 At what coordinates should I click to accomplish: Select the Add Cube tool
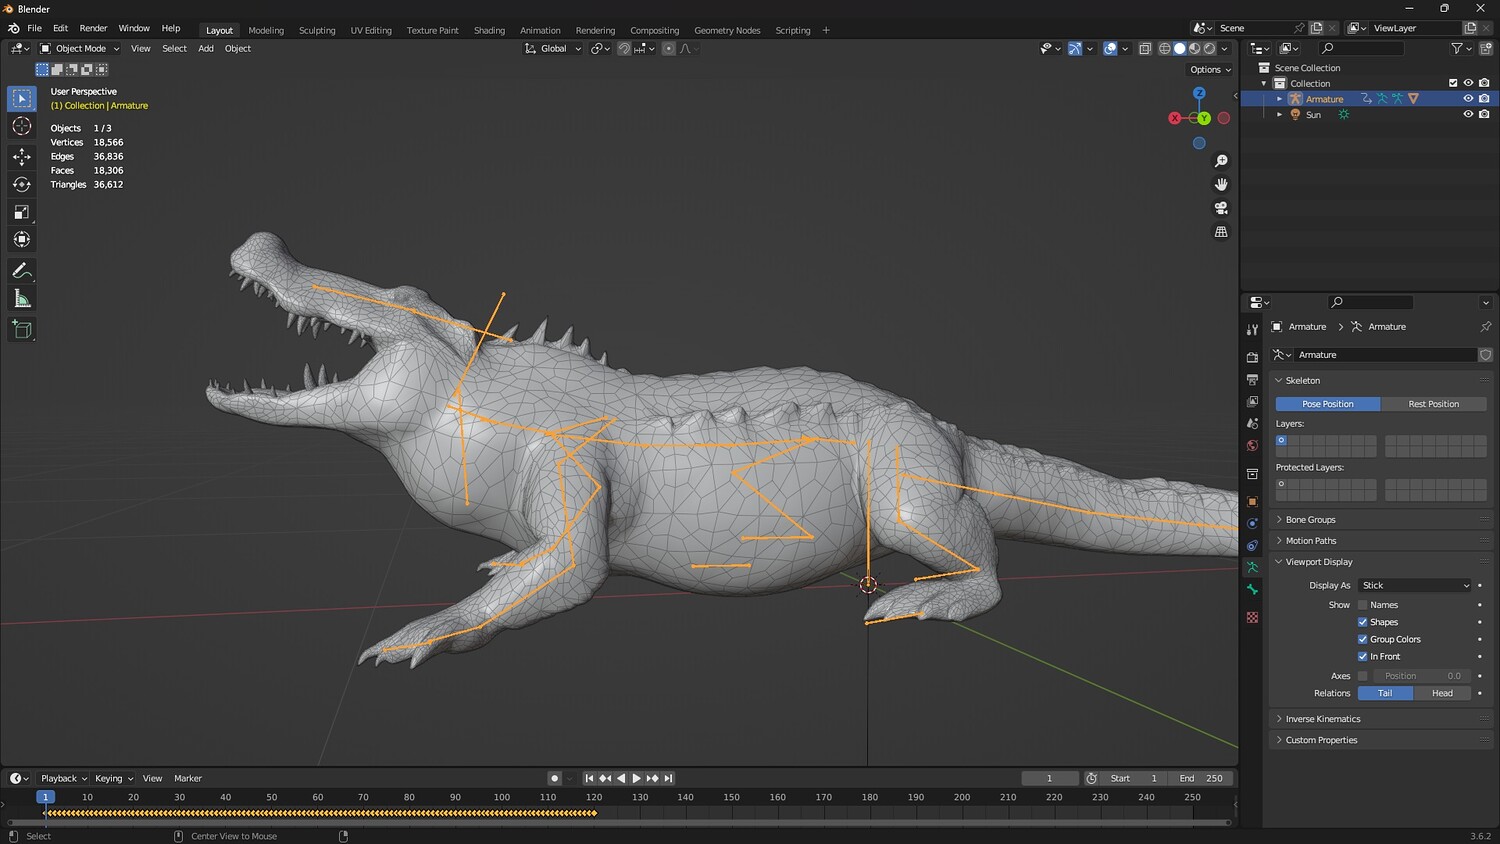coord(22,330)
